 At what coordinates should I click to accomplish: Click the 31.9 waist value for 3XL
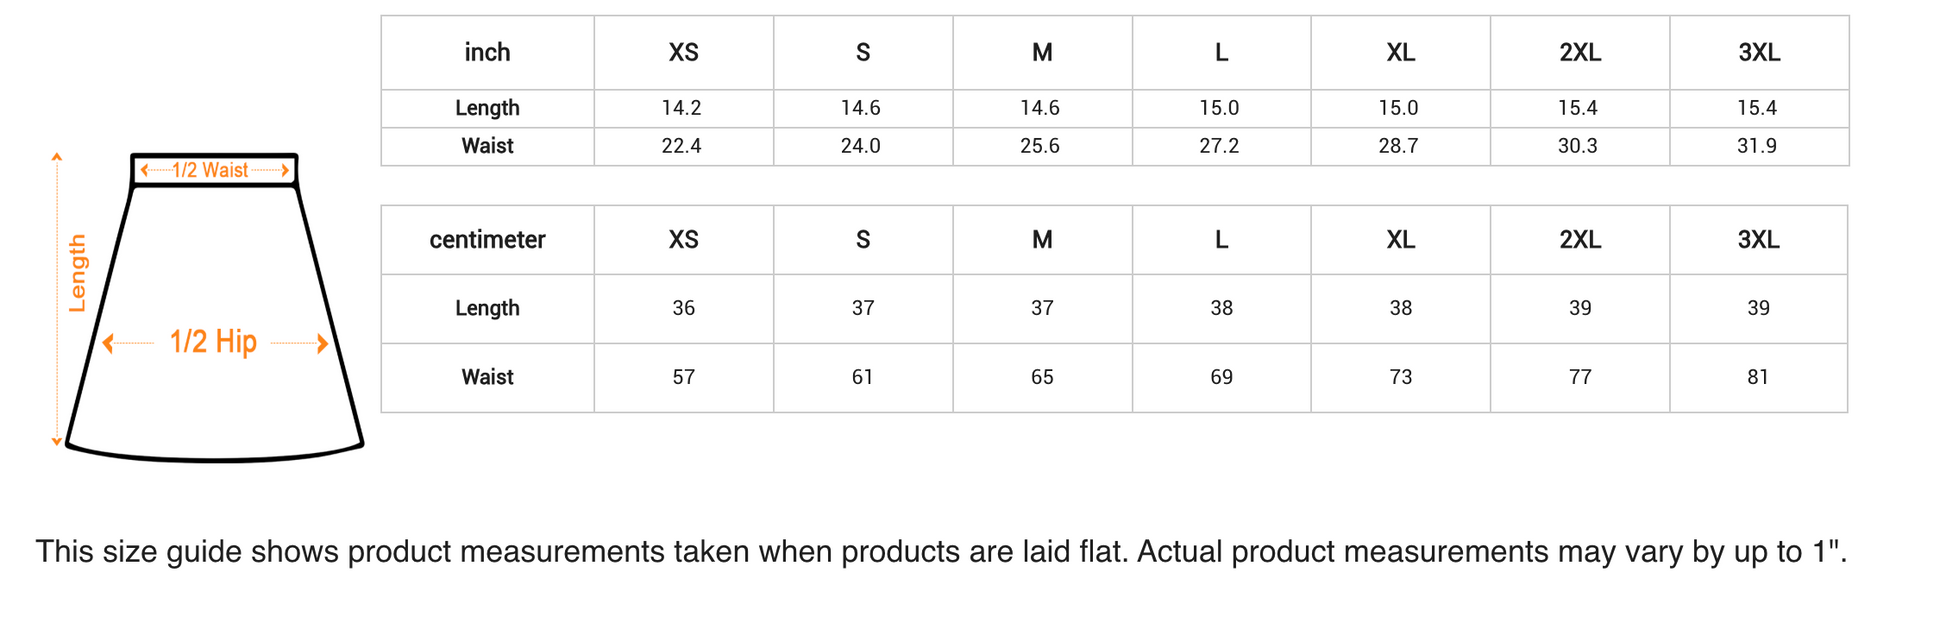tap(1757, 146)
